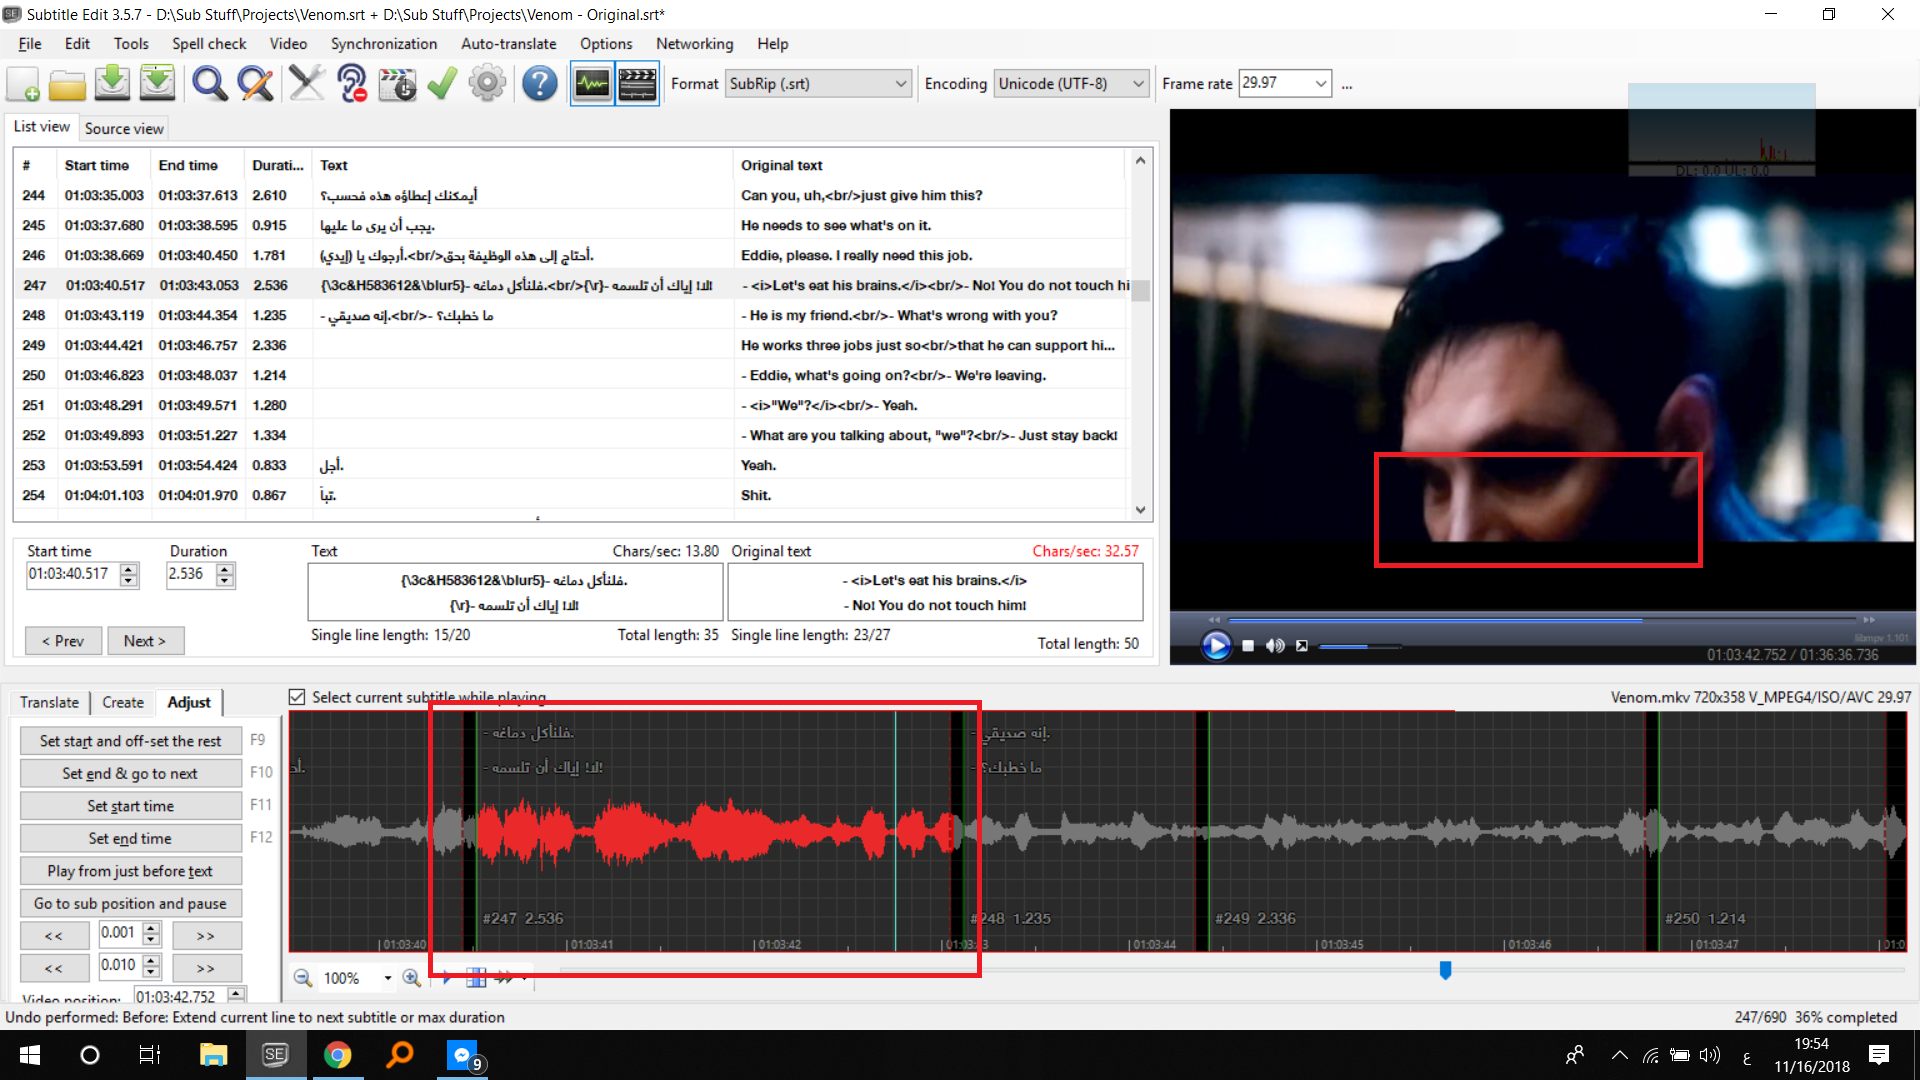1920x1080 pixels.
Task: Open Settings with the gear icon
Action: click(x=487, y=83)
